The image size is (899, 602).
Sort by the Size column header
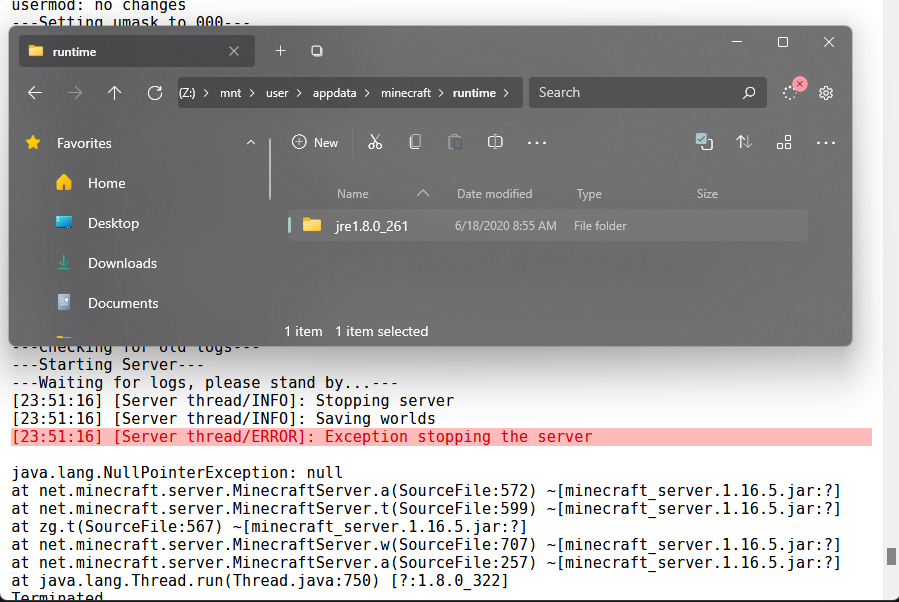707,194
